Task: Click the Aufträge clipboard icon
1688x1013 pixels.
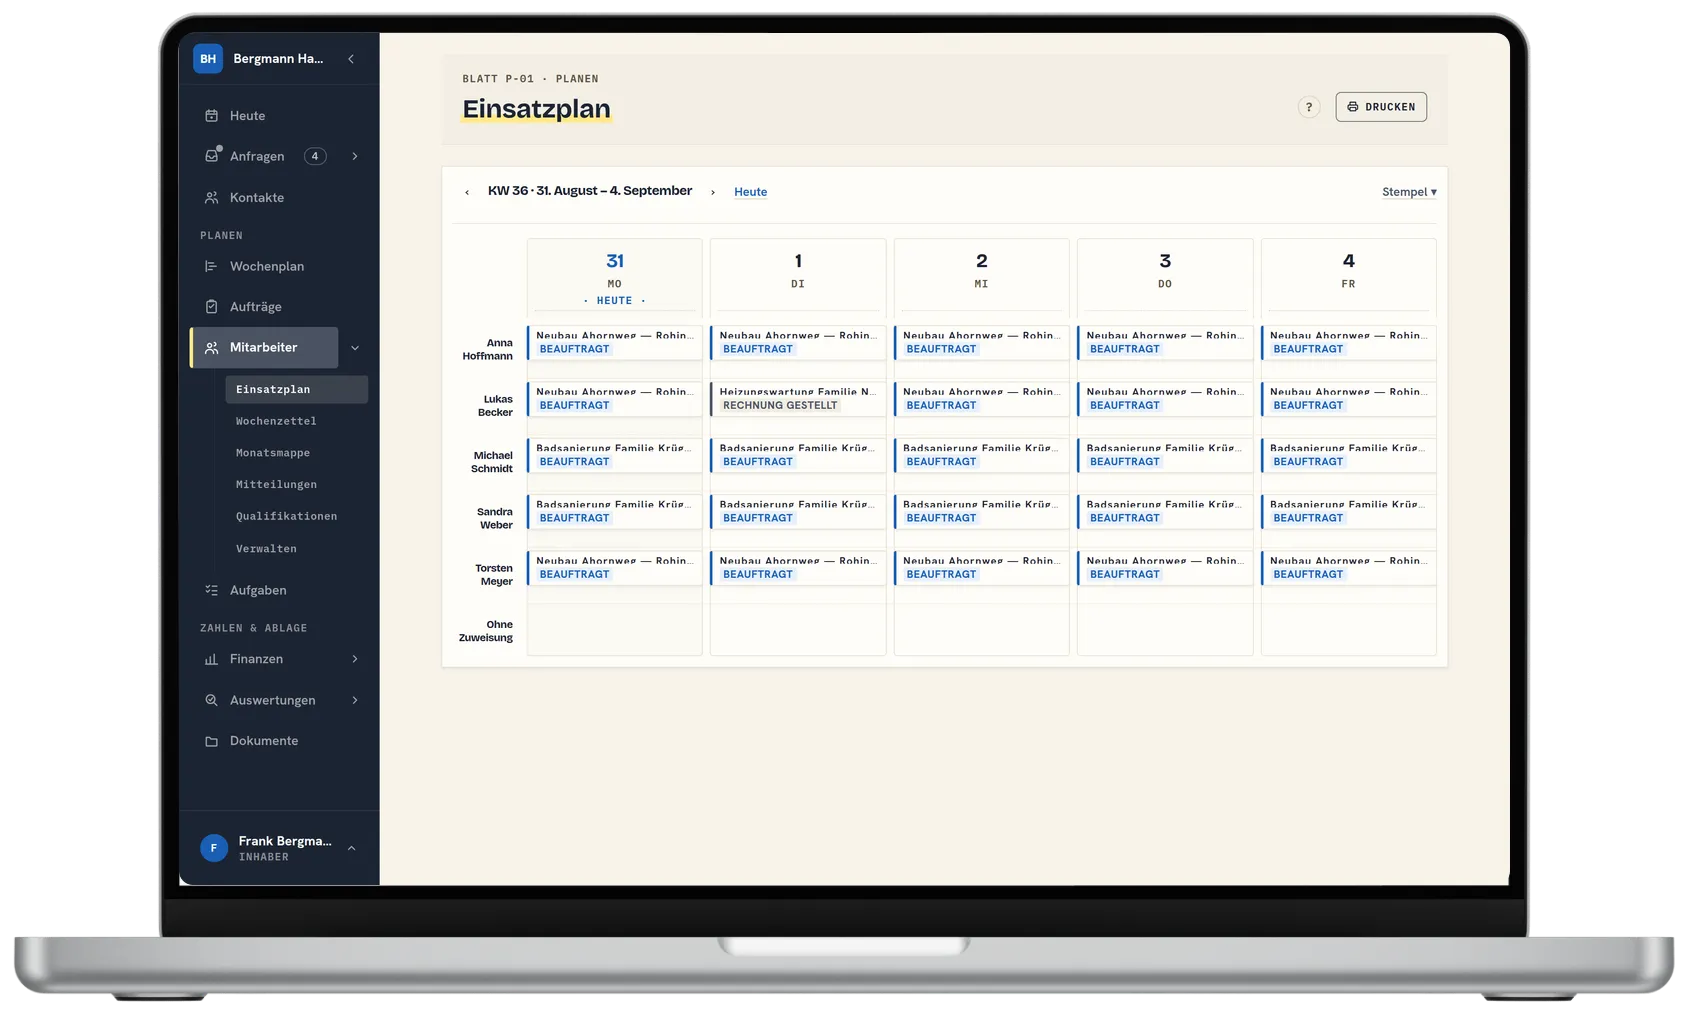Action: (211, 307)
